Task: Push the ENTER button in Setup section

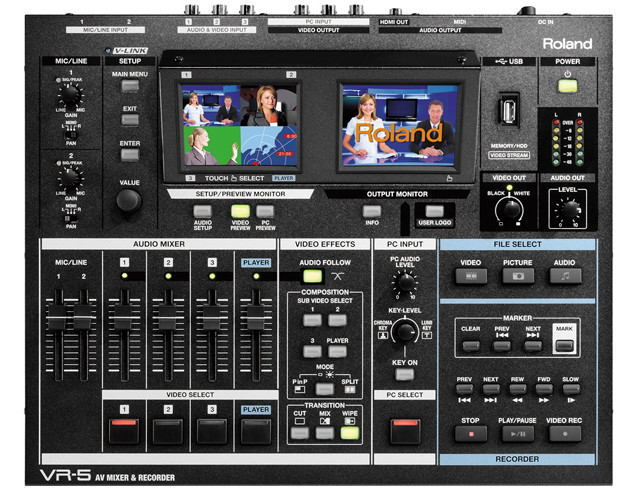Action: [130, 155]
